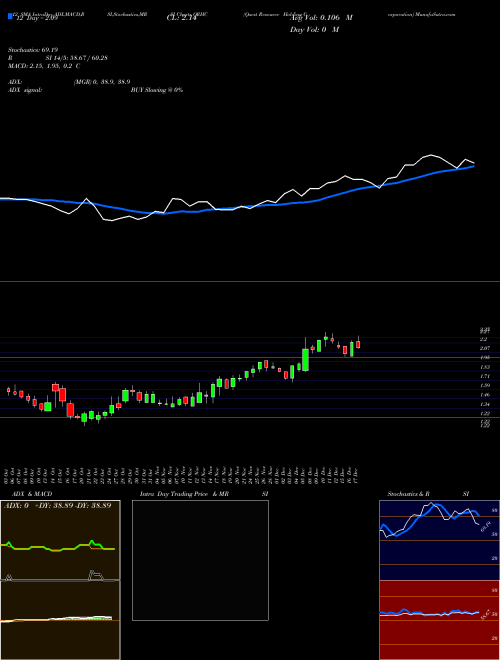Screen dimensions: 500x660
Task: Click the MunafaSutra.com text in the header
Action: 435,14
